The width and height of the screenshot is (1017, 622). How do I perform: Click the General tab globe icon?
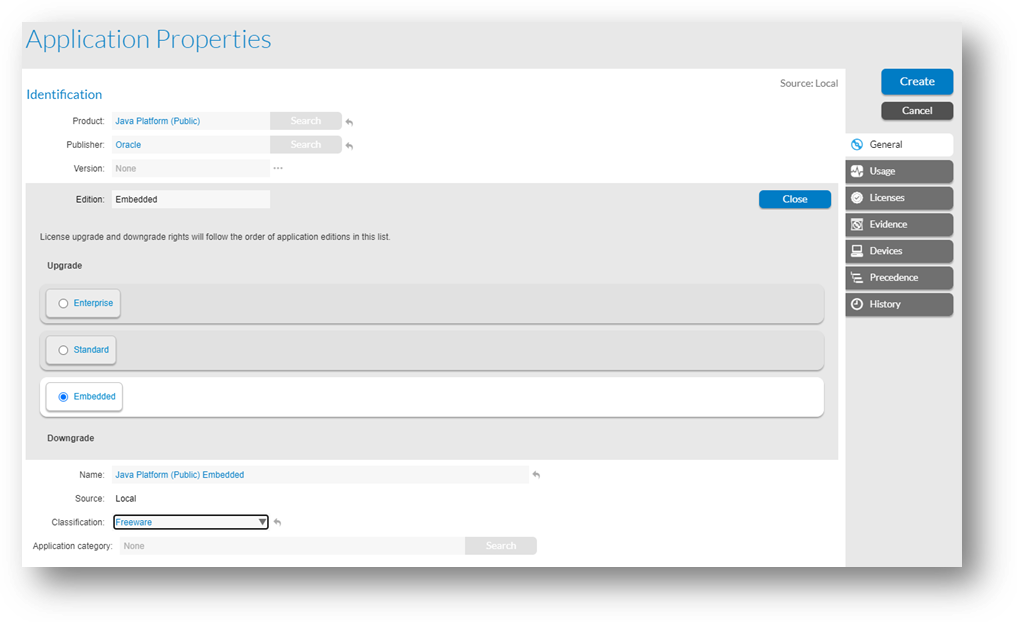pos(857,145)
